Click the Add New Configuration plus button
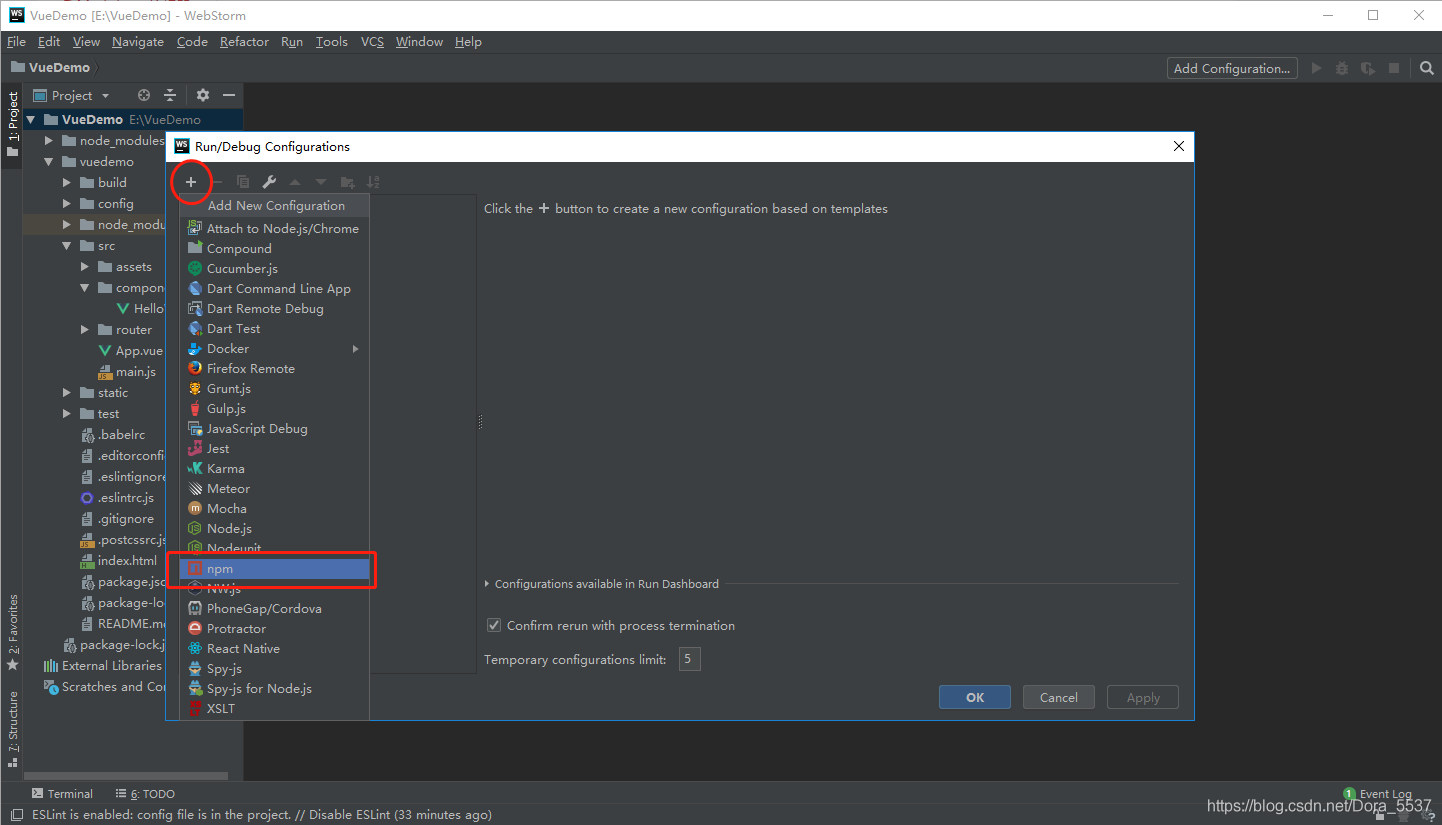 [191, 182]
